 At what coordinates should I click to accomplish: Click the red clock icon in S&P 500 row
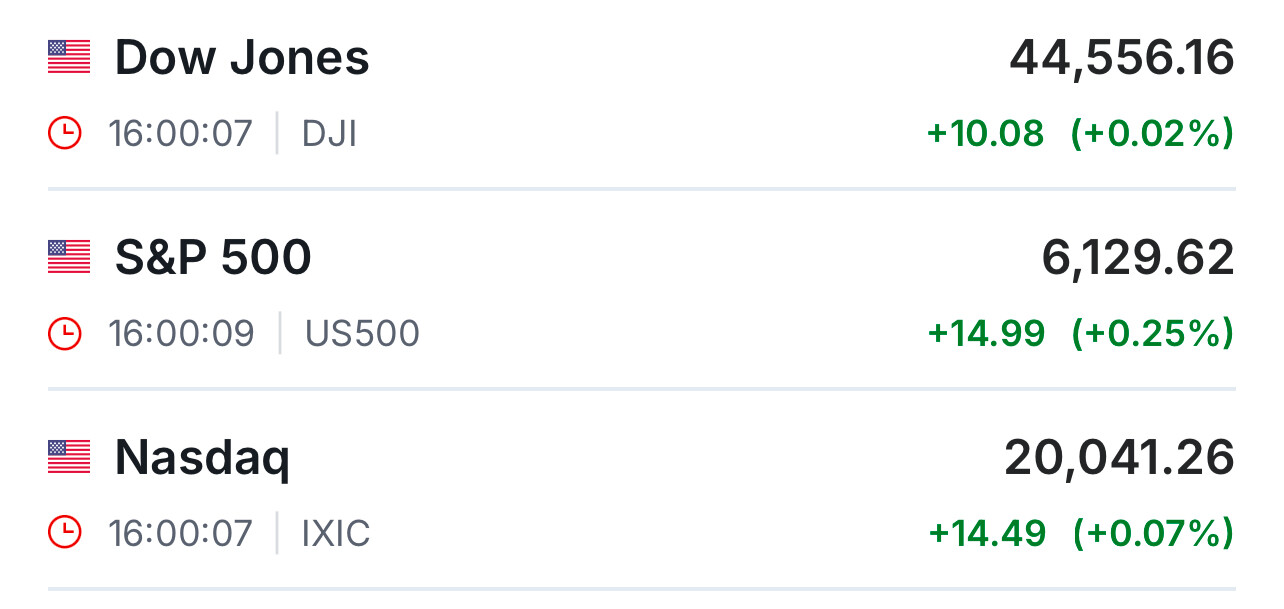[x=65, y=333]
